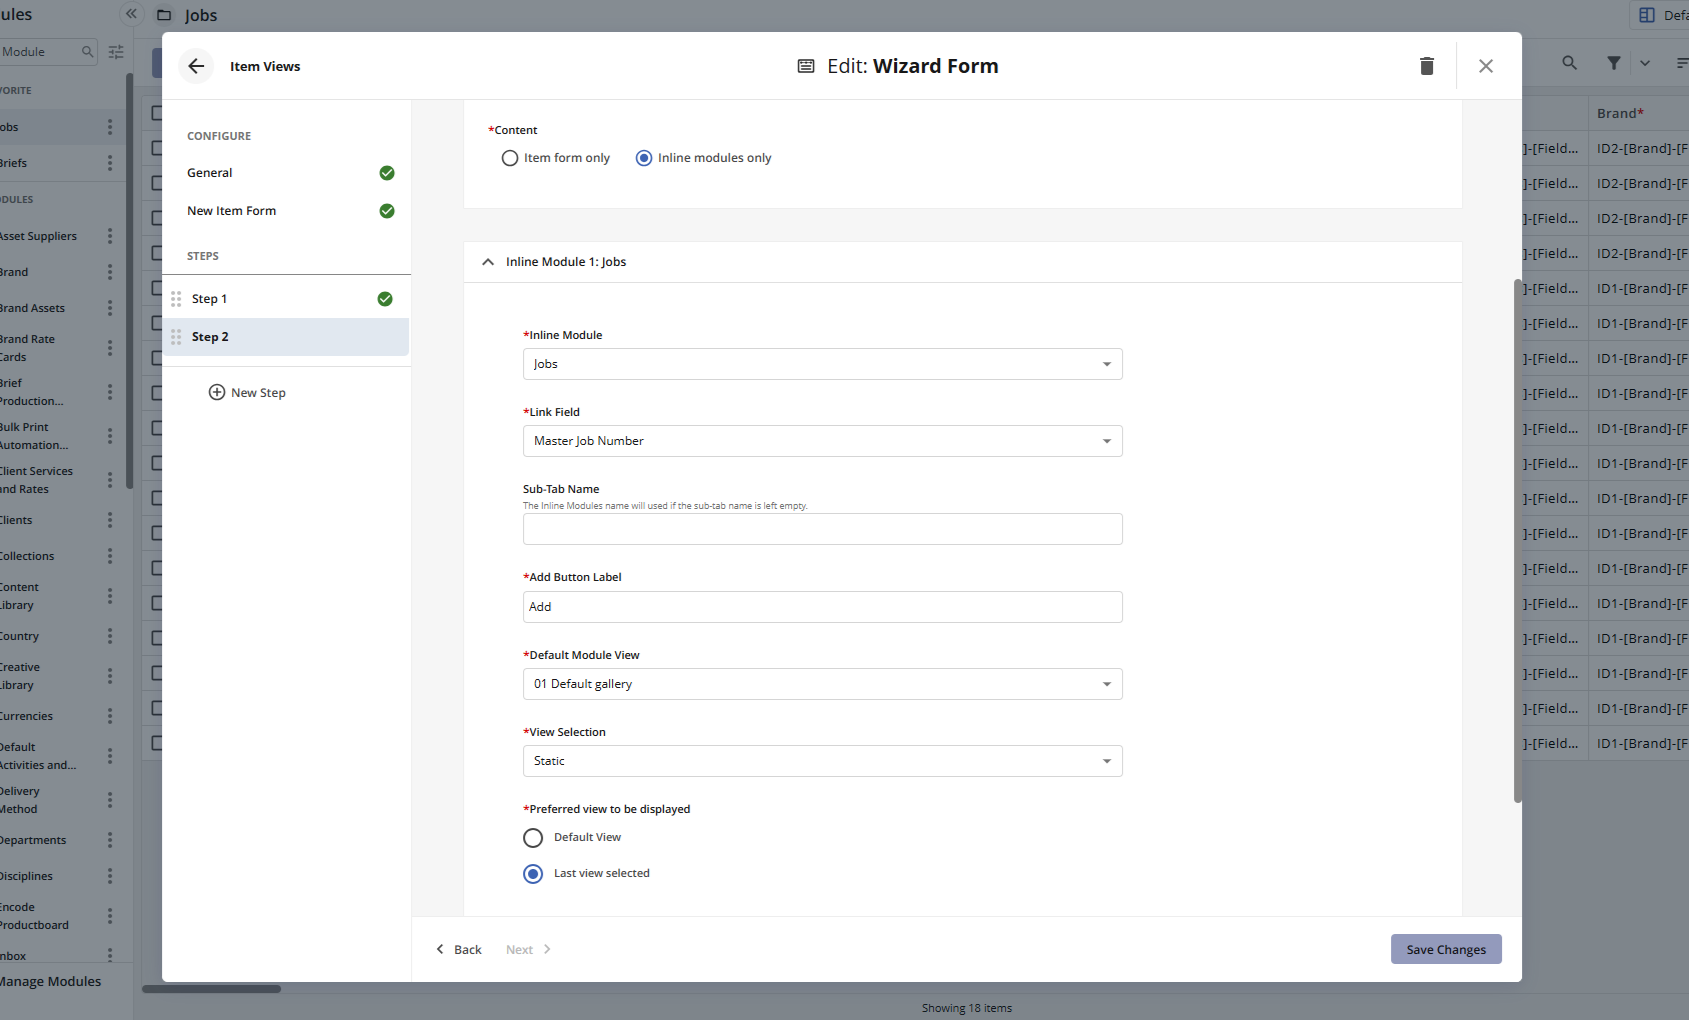1689x1020 pixels.
Task: Click the Showing 18 items status text
Action: 967,1008
